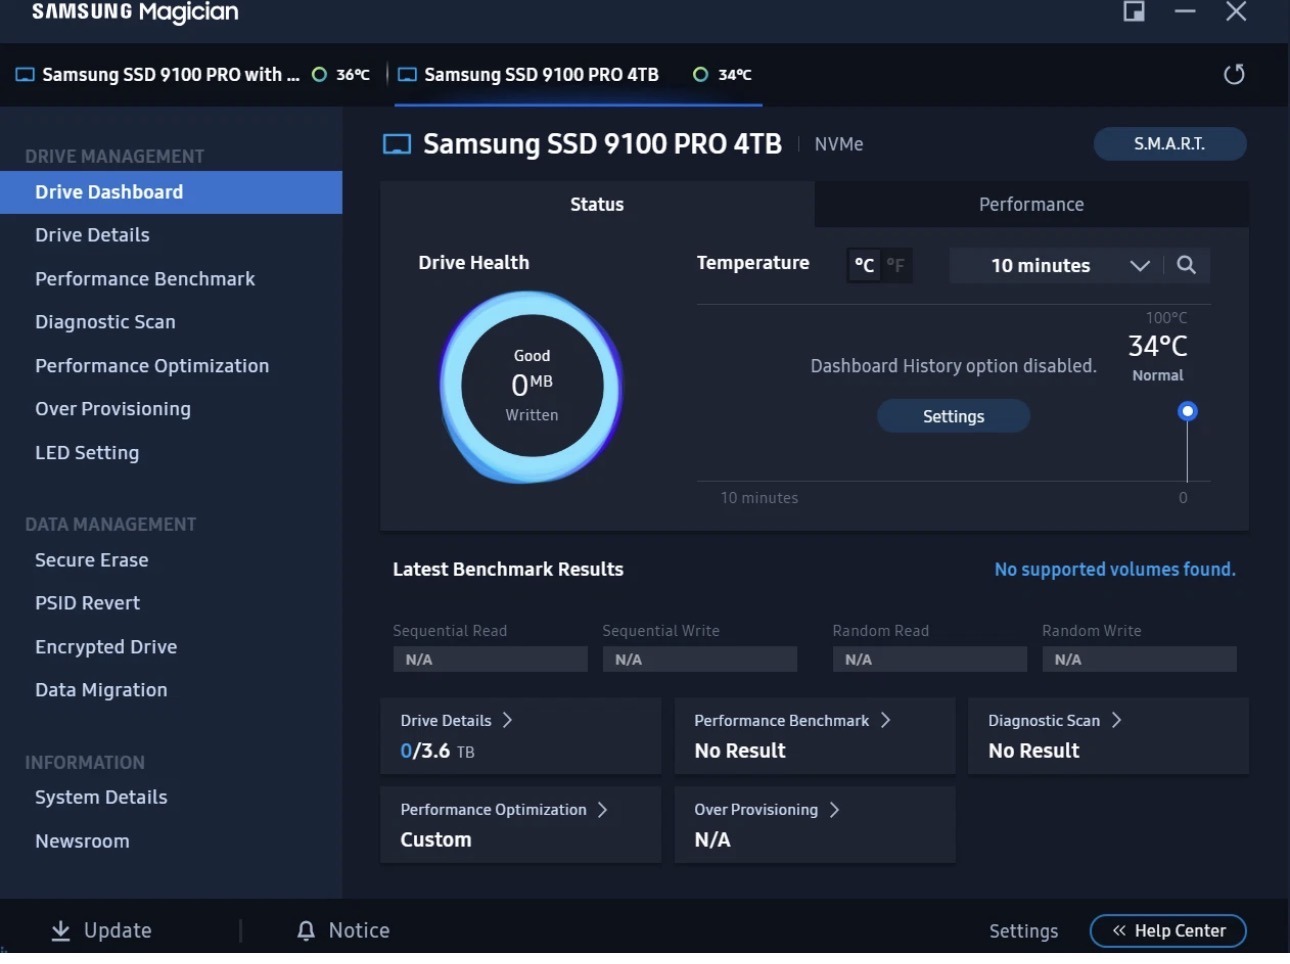Image resolution: width=1290 pixels, height=964 pixels.
Task: Click the Notice bell icon
Action: pyautogui.click(x=306, y=931)
